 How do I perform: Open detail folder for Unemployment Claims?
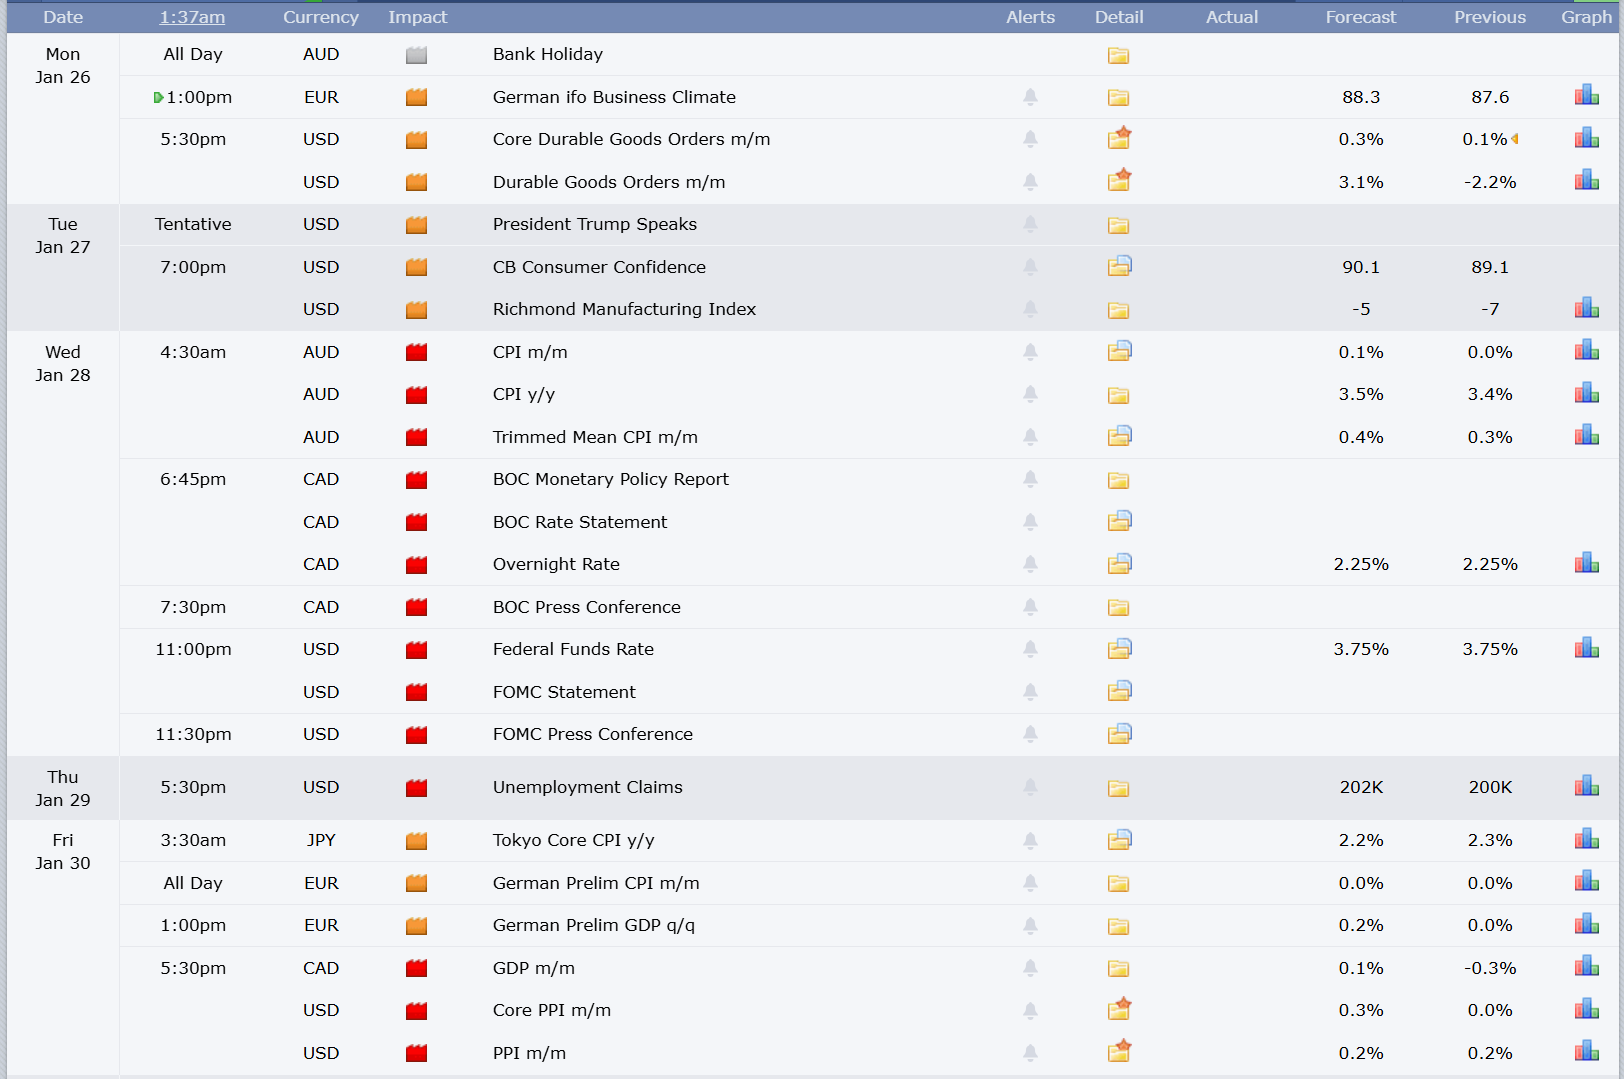point(1118,788)
